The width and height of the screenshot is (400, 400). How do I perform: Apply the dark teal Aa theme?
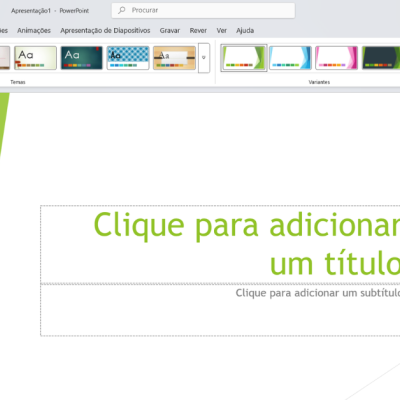click(82, 58)
